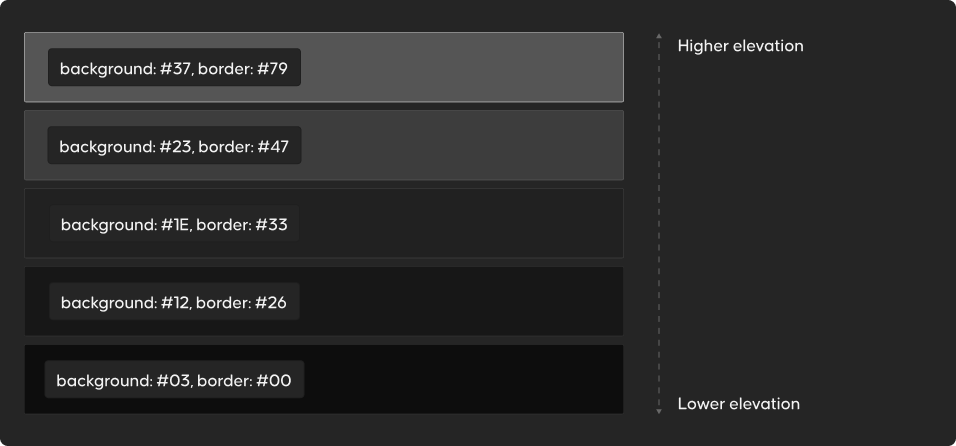Click the upward arrowhead on the elevation axis
This screenshot has height=446, width=956.
point(658,36)
